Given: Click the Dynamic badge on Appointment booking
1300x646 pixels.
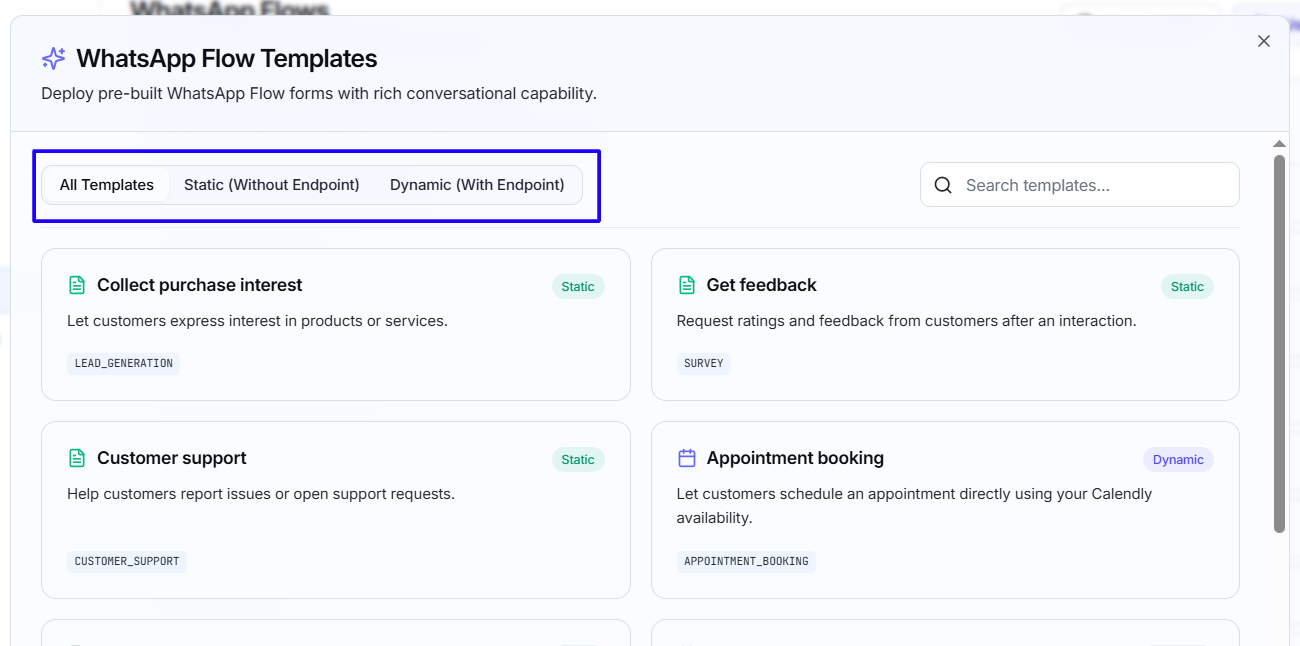Looking at the screenshot, I should pos(1178,460).
